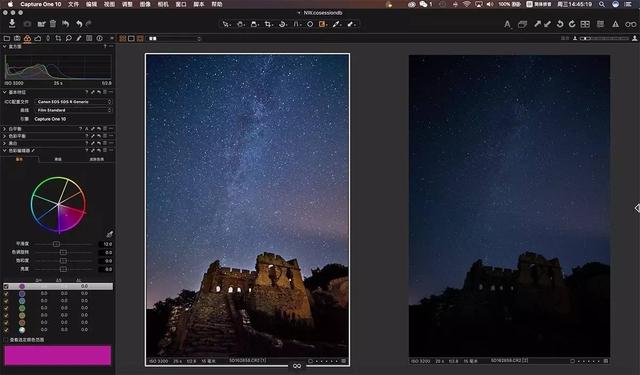Image resolution: width=640 pixels, height=375 pixels.
Task: Open the 文件 menu in menu bar
Action: 73,4
